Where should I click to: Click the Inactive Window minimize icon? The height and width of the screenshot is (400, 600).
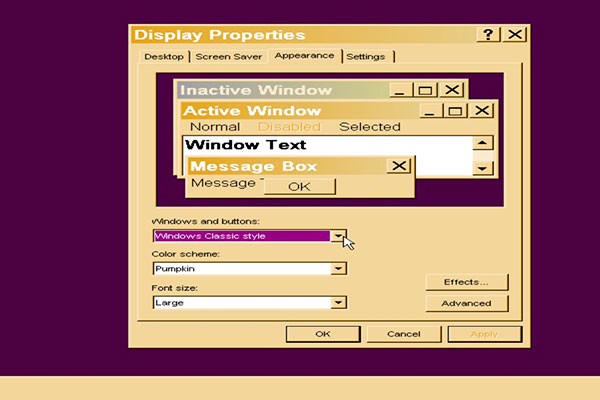click(x=400, y=90)
